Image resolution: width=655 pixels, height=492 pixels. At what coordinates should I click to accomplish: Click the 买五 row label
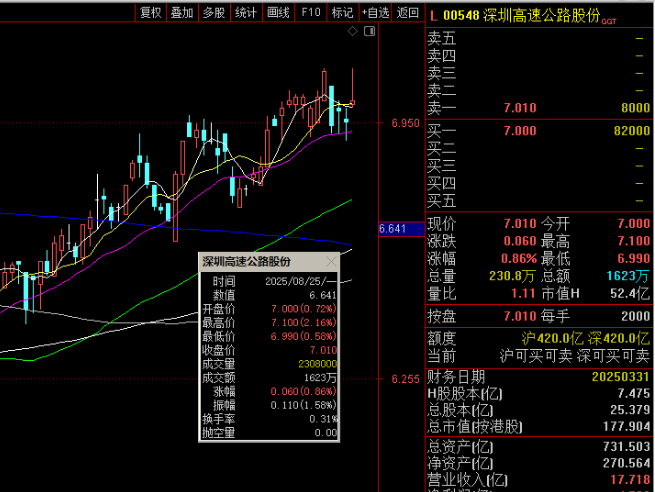click(x=442, y=201)
